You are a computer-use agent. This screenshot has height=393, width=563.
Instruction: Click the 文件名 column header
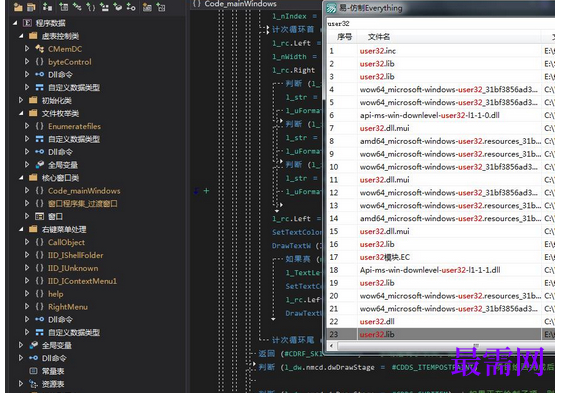[379, 37]
